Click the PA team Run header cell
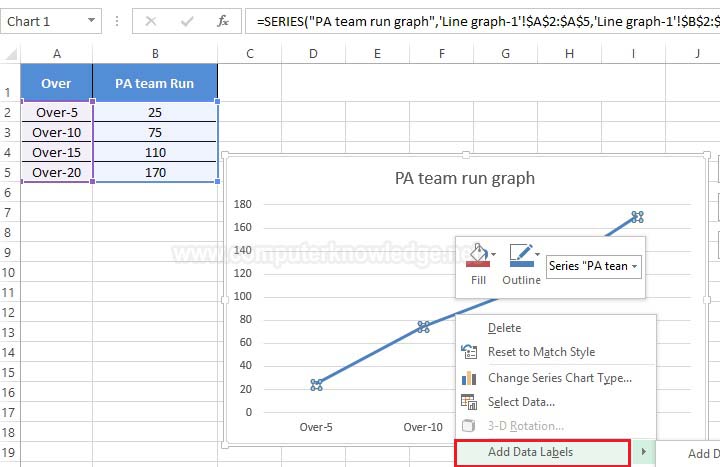 155,83
